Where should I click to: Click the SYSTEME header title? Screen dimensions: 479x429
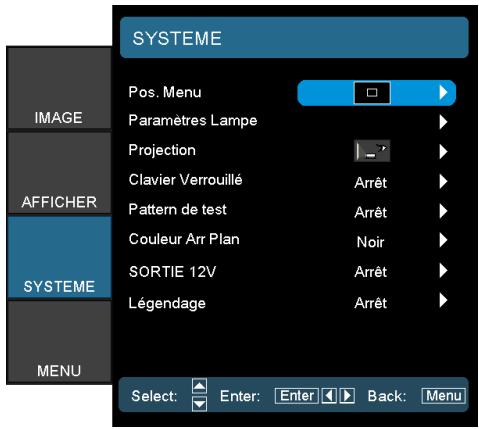pos(177,38)
